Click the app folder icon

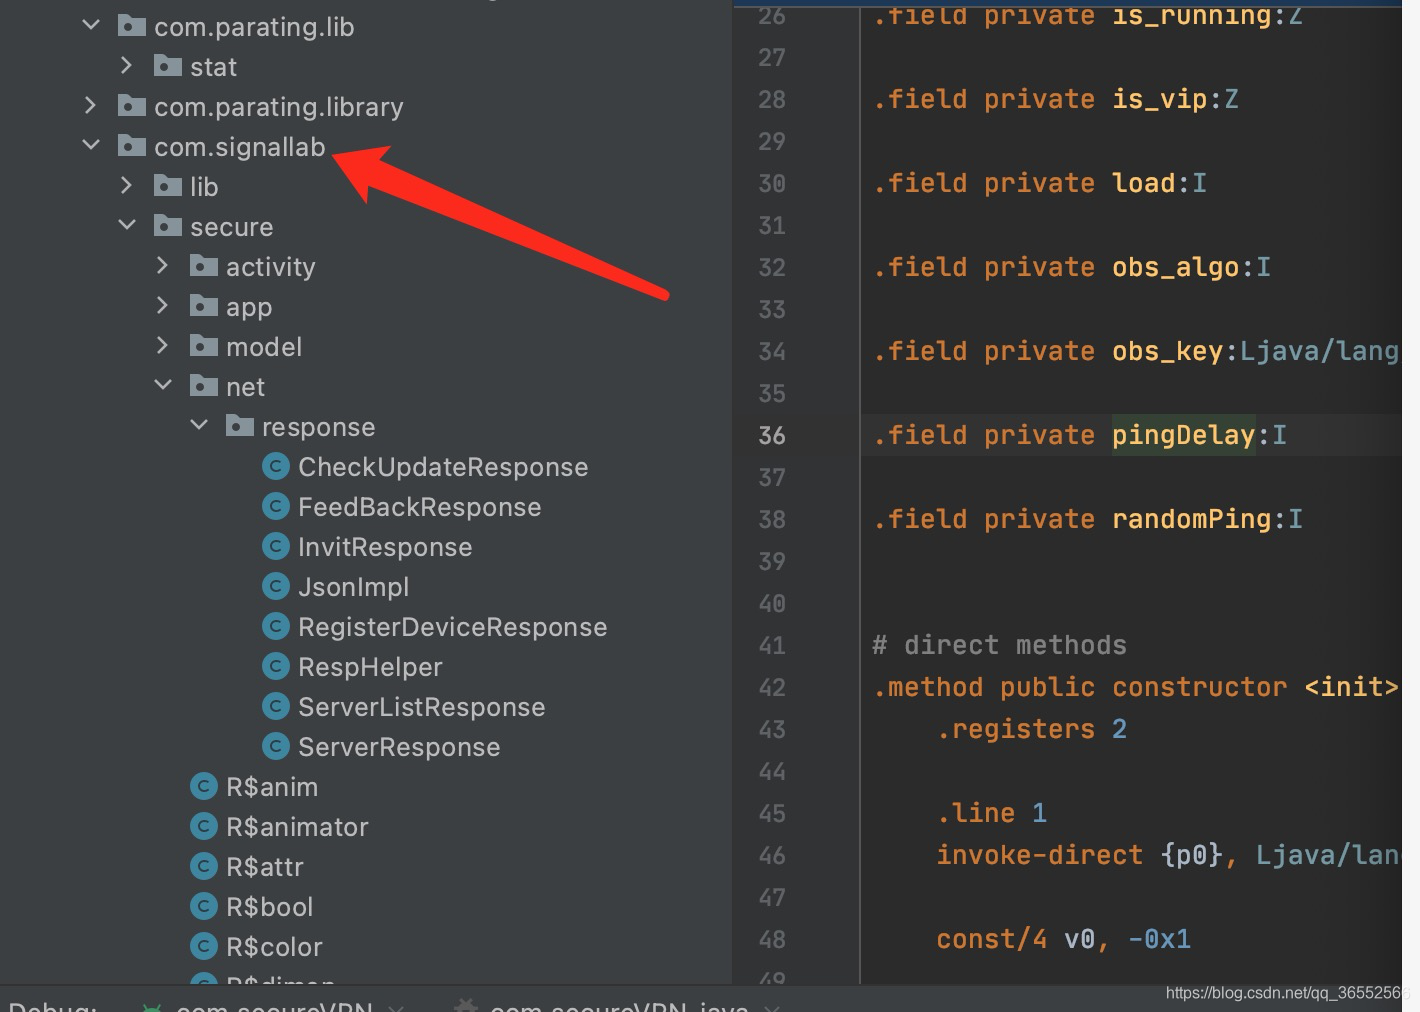click(x=204, y=305)
